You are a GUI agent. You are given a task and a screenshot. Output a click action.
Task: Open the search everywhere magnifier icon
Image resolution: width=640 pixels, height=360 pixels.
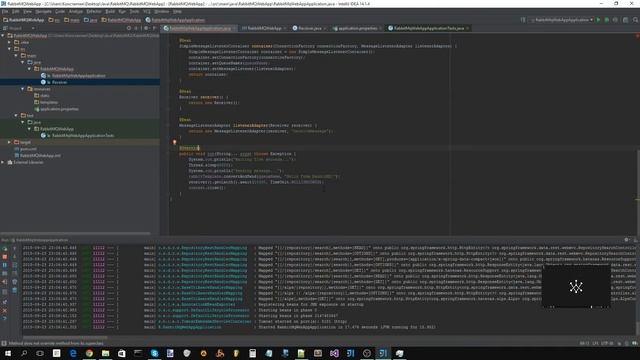636,20
